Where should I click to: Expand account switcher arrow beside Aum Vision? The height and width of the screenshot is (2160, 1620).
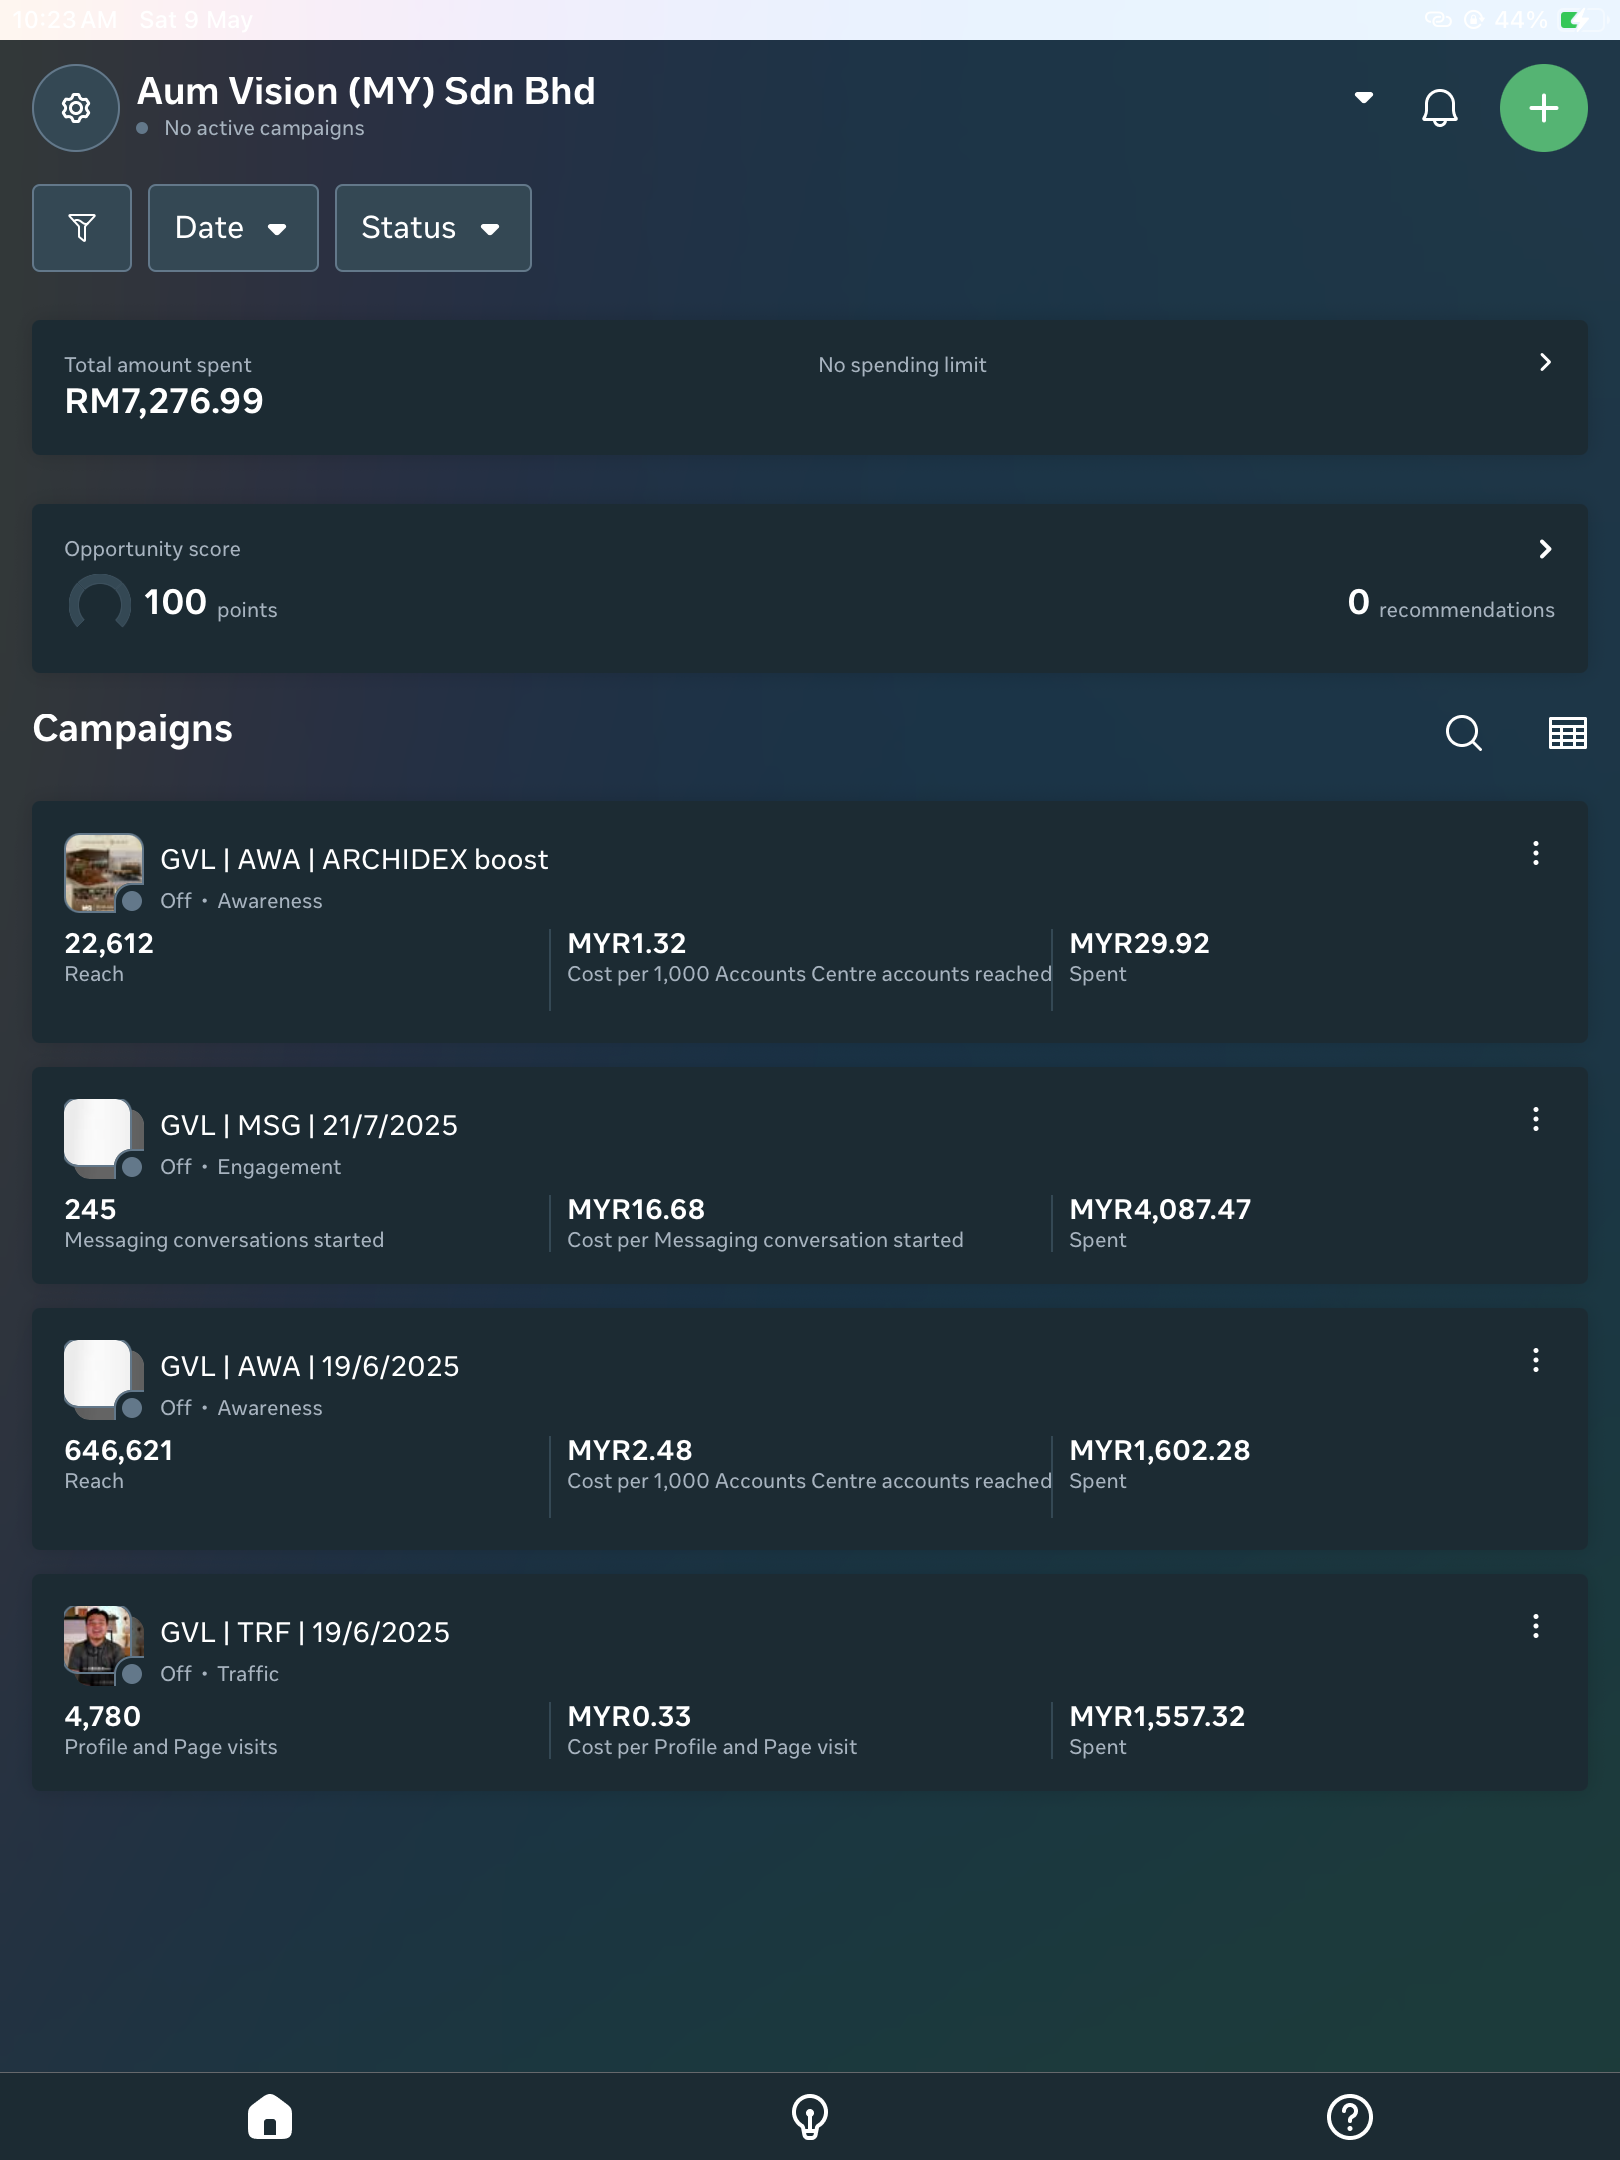pos(1363,98)
